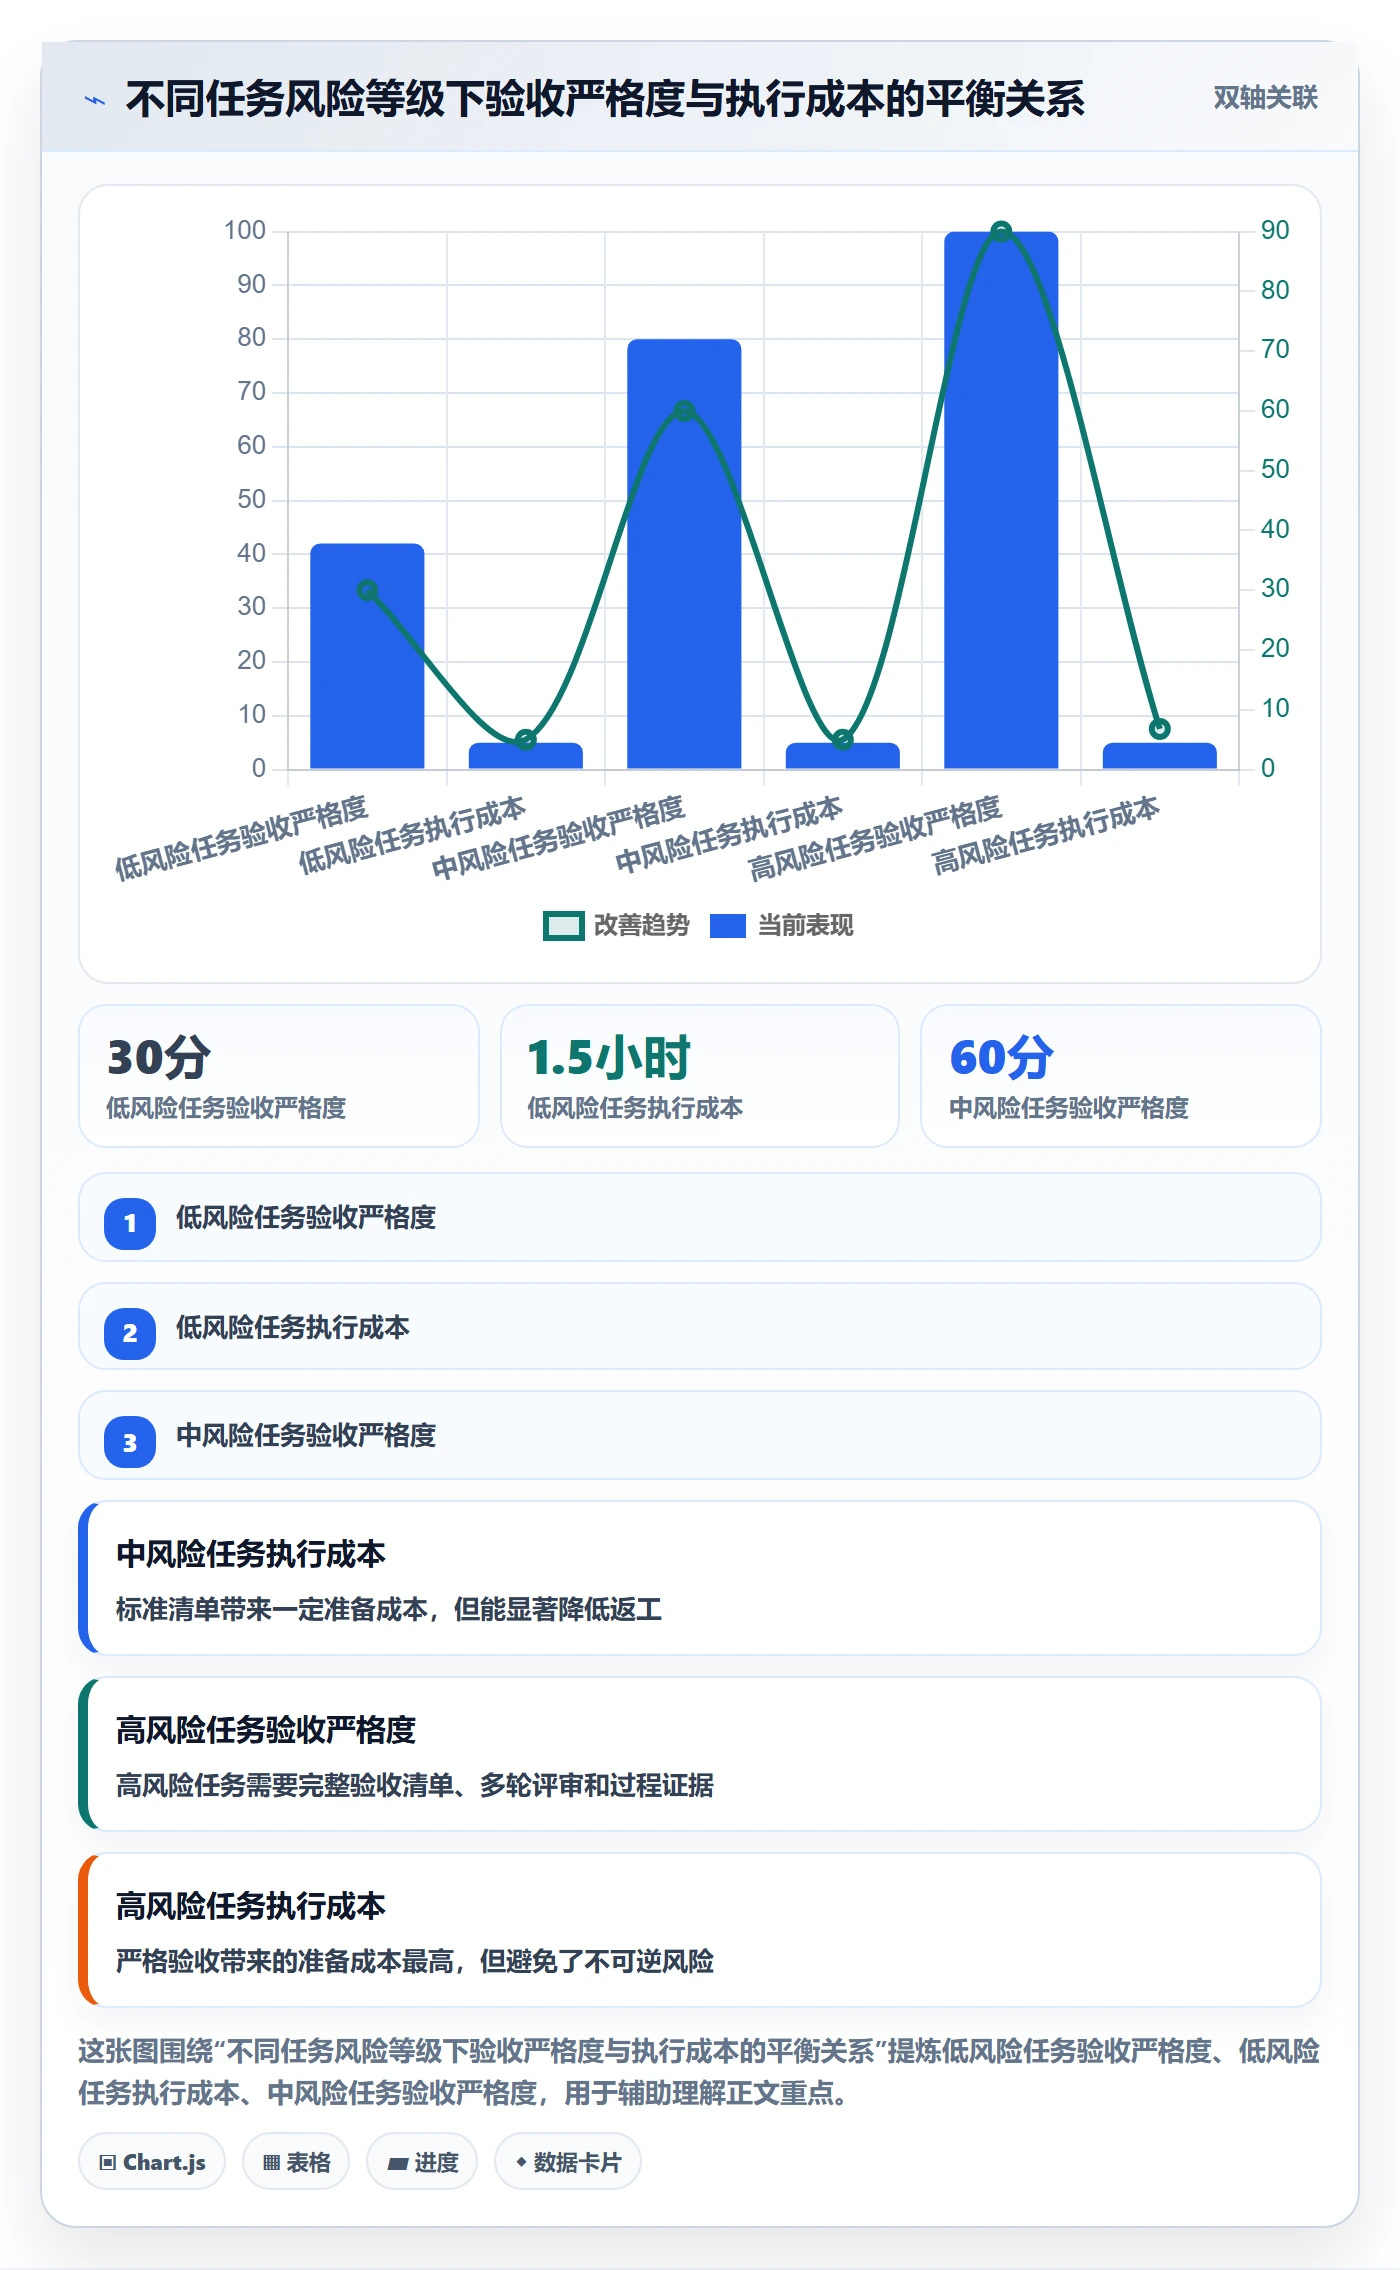Click the chart title 不同任务风险等级下验收严格度与执行成本的平衡关系

605,99
